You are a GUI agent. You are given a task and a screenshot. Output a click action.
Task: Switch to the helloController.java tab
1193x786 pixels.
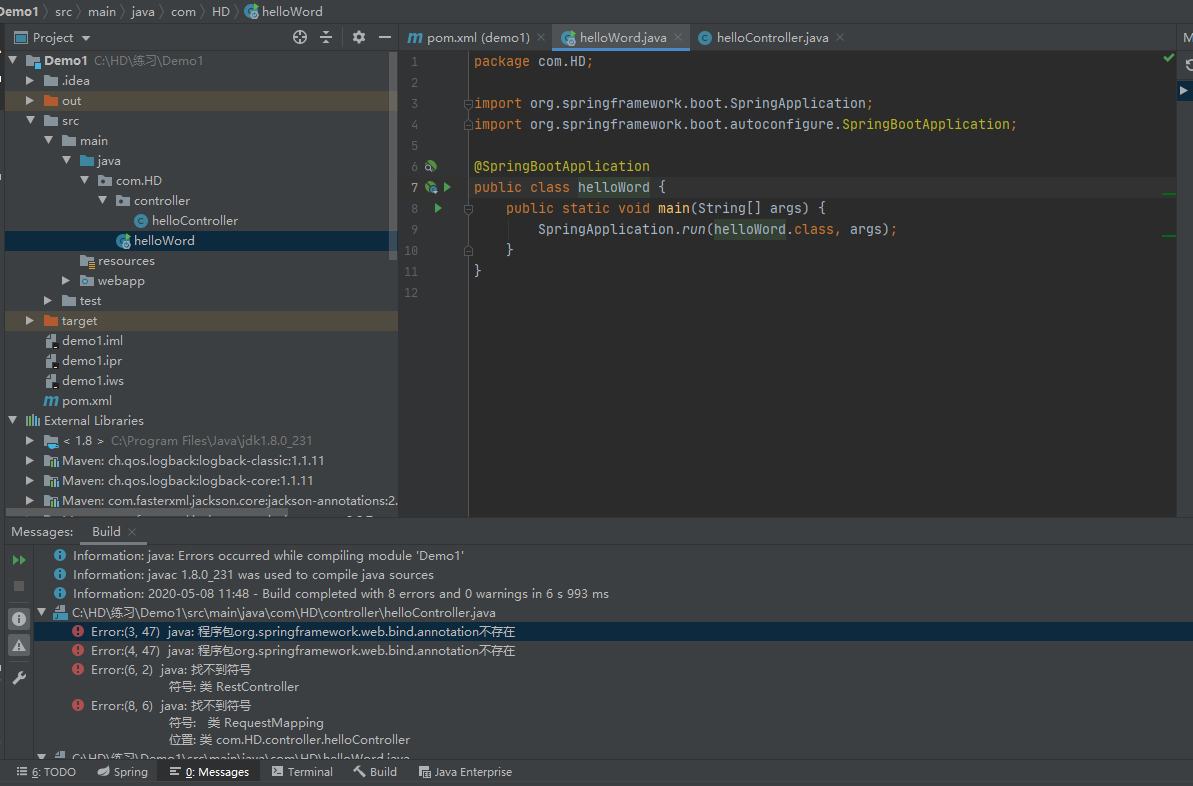(x=771, y=37)
